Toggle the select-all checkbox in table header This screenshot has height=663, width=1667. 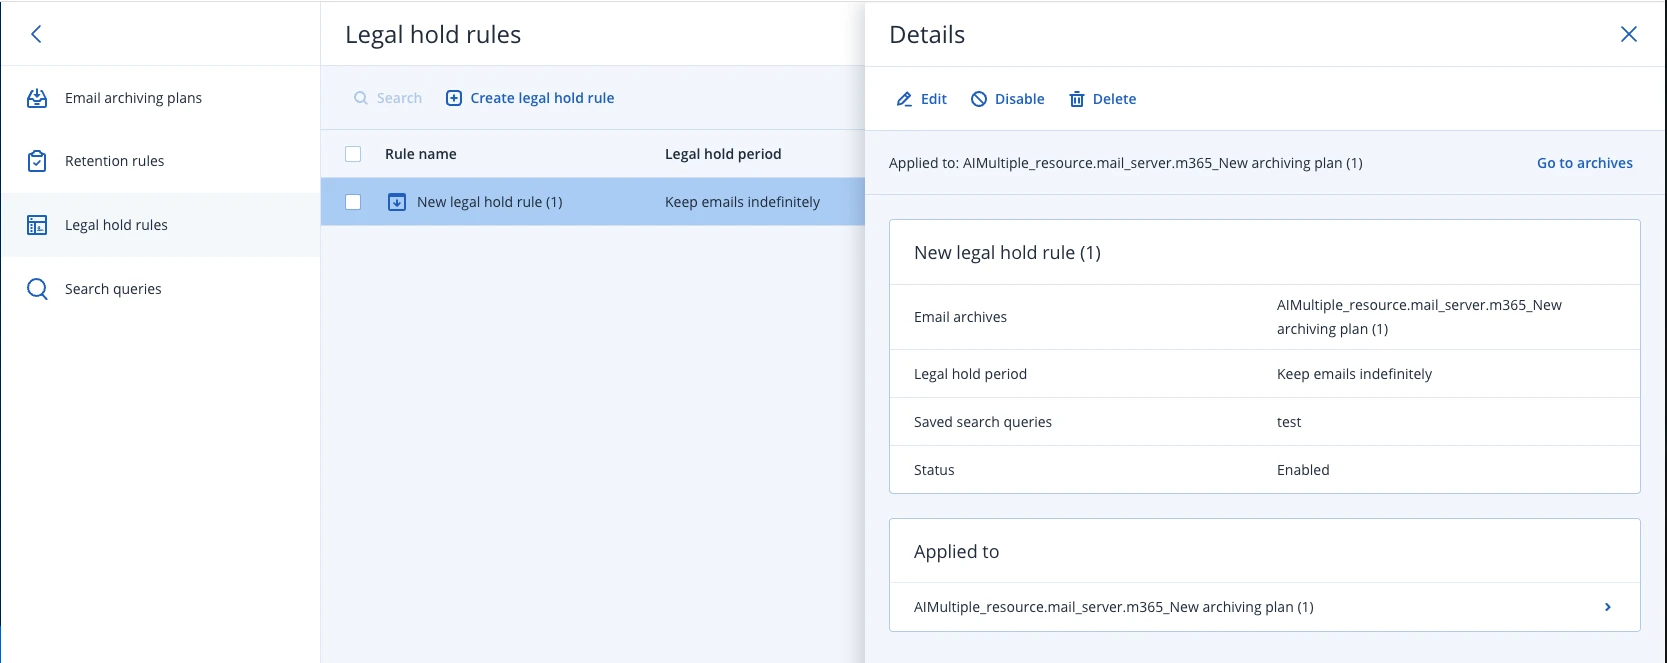(x=353, y=154)
